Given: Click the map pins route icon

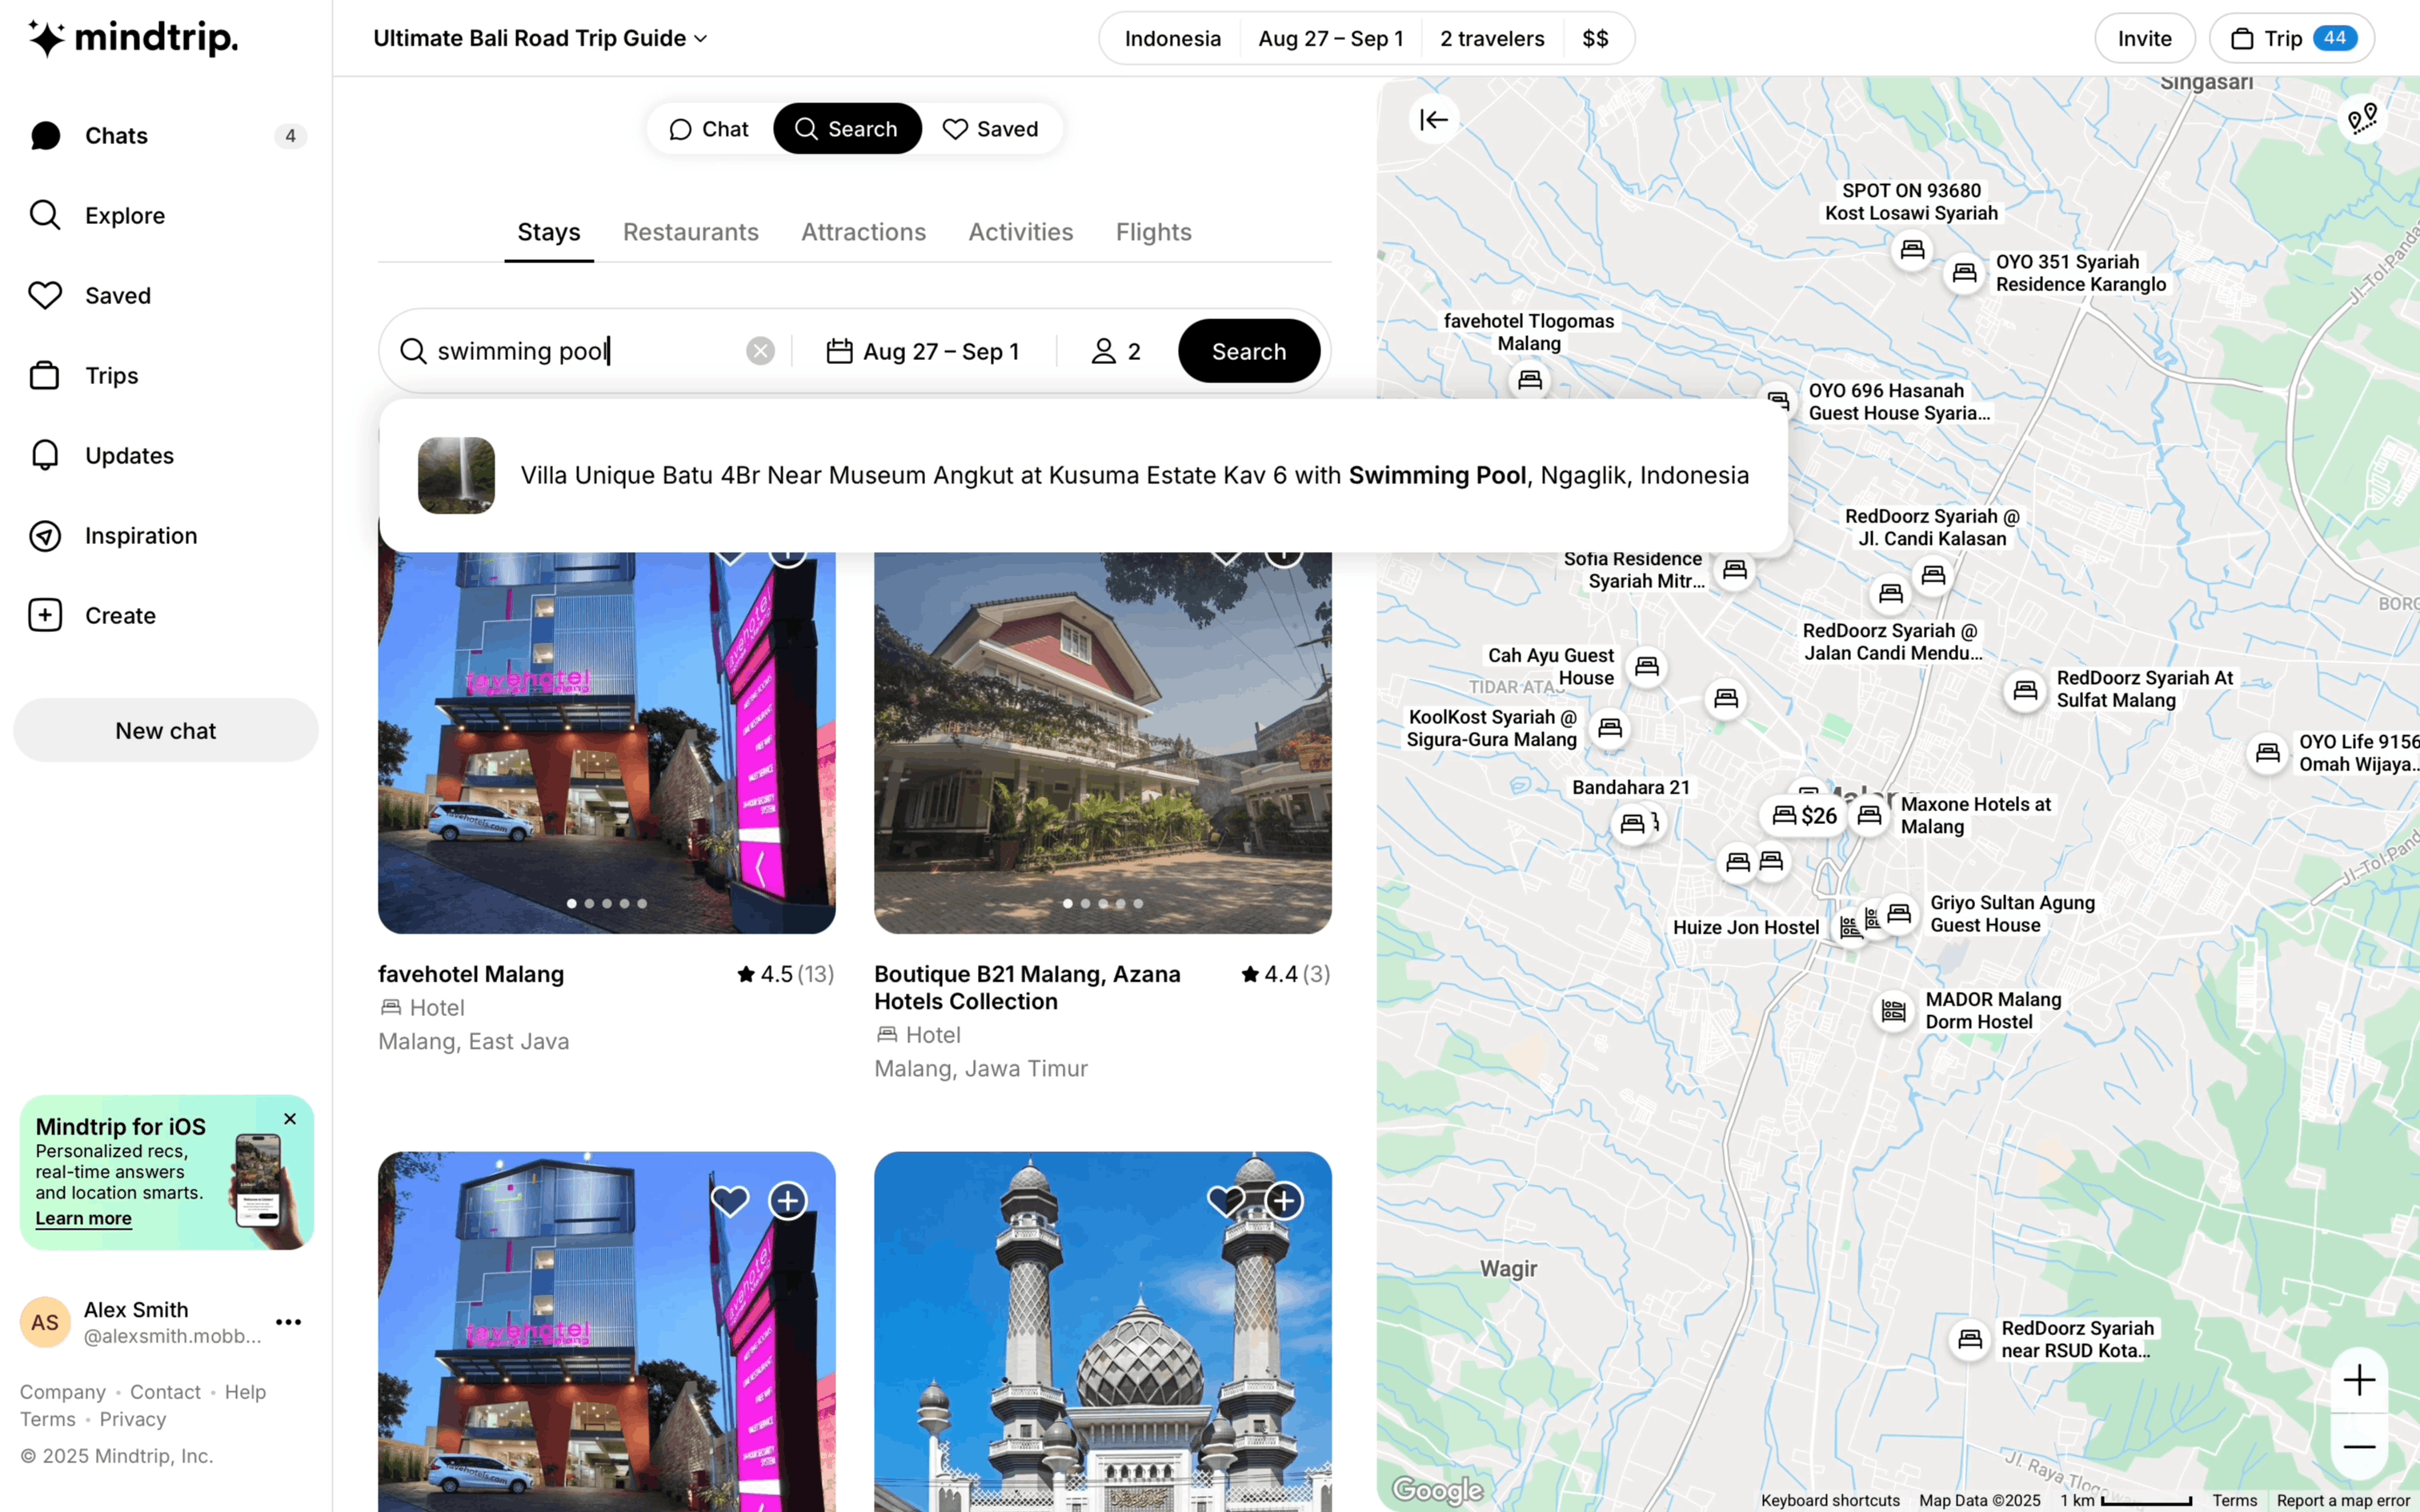Looking at the screenshot, I should [2362, 119].
